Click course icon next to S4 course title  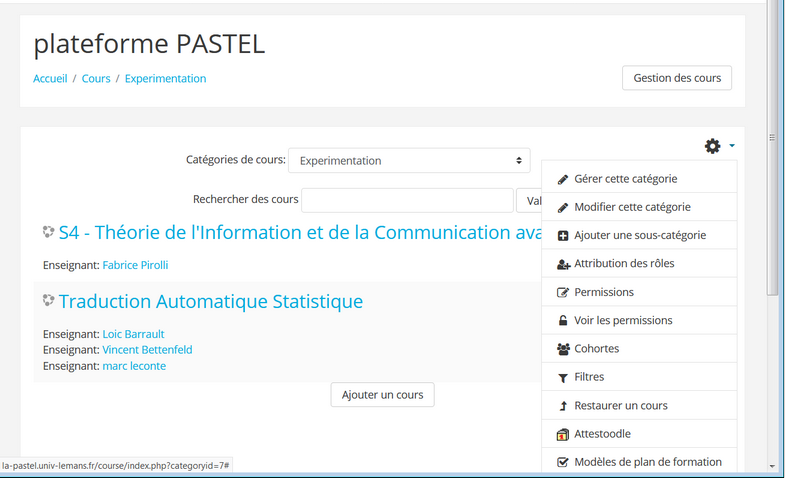click(x=48, y=232)
